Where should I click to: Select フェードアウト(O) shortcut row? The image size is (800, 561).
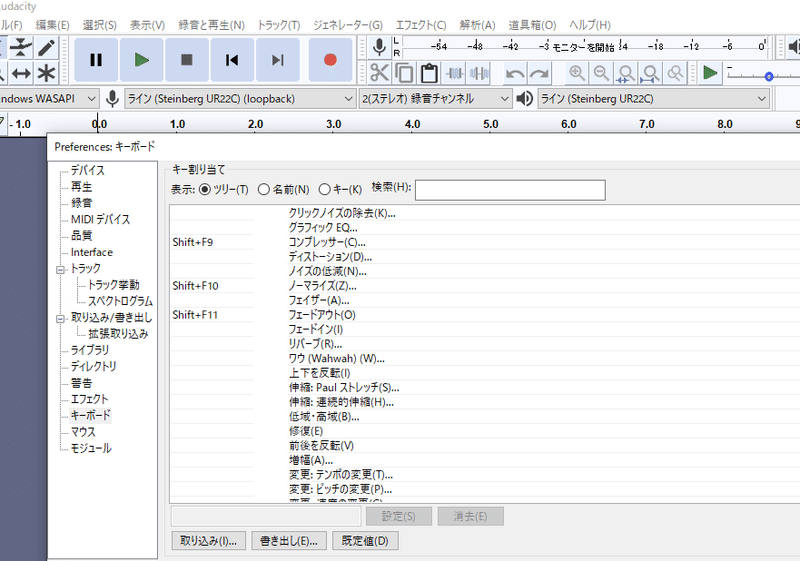485,315
